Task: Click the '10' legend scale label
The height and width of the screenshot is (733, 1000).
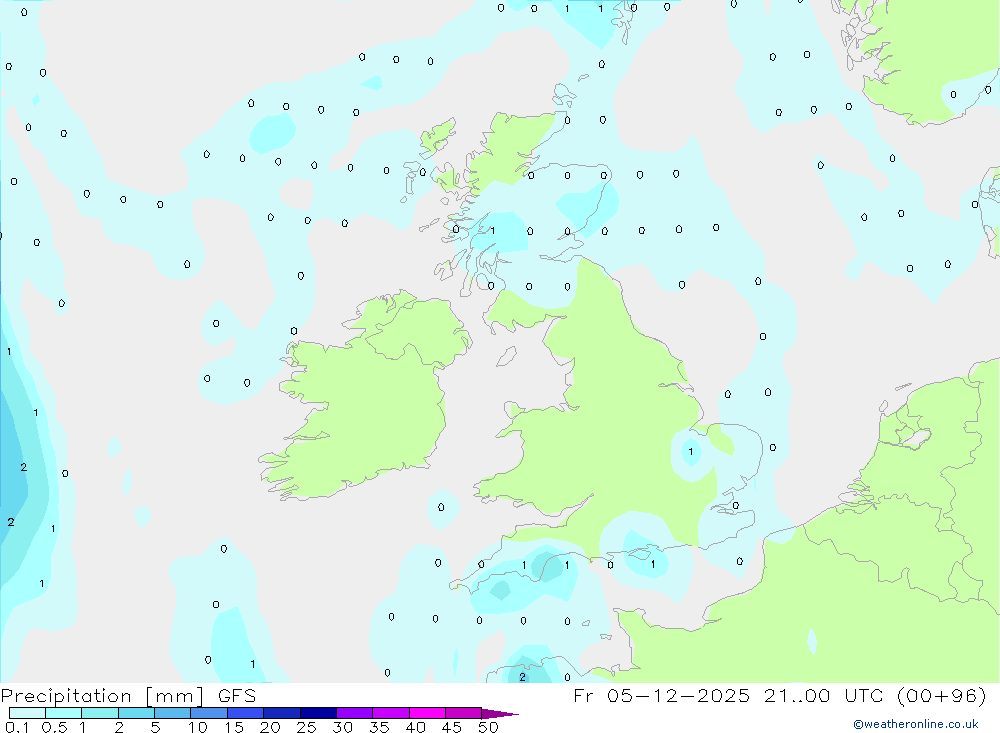Action: (197, 727)
